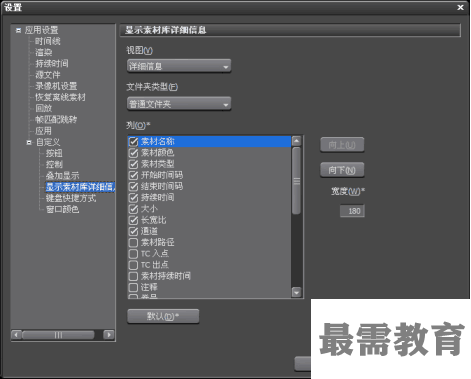471x379 pixels.
Task: Enable the TC 出点 column checkbox
Action: pyautogui.click(x=133, y=265)
